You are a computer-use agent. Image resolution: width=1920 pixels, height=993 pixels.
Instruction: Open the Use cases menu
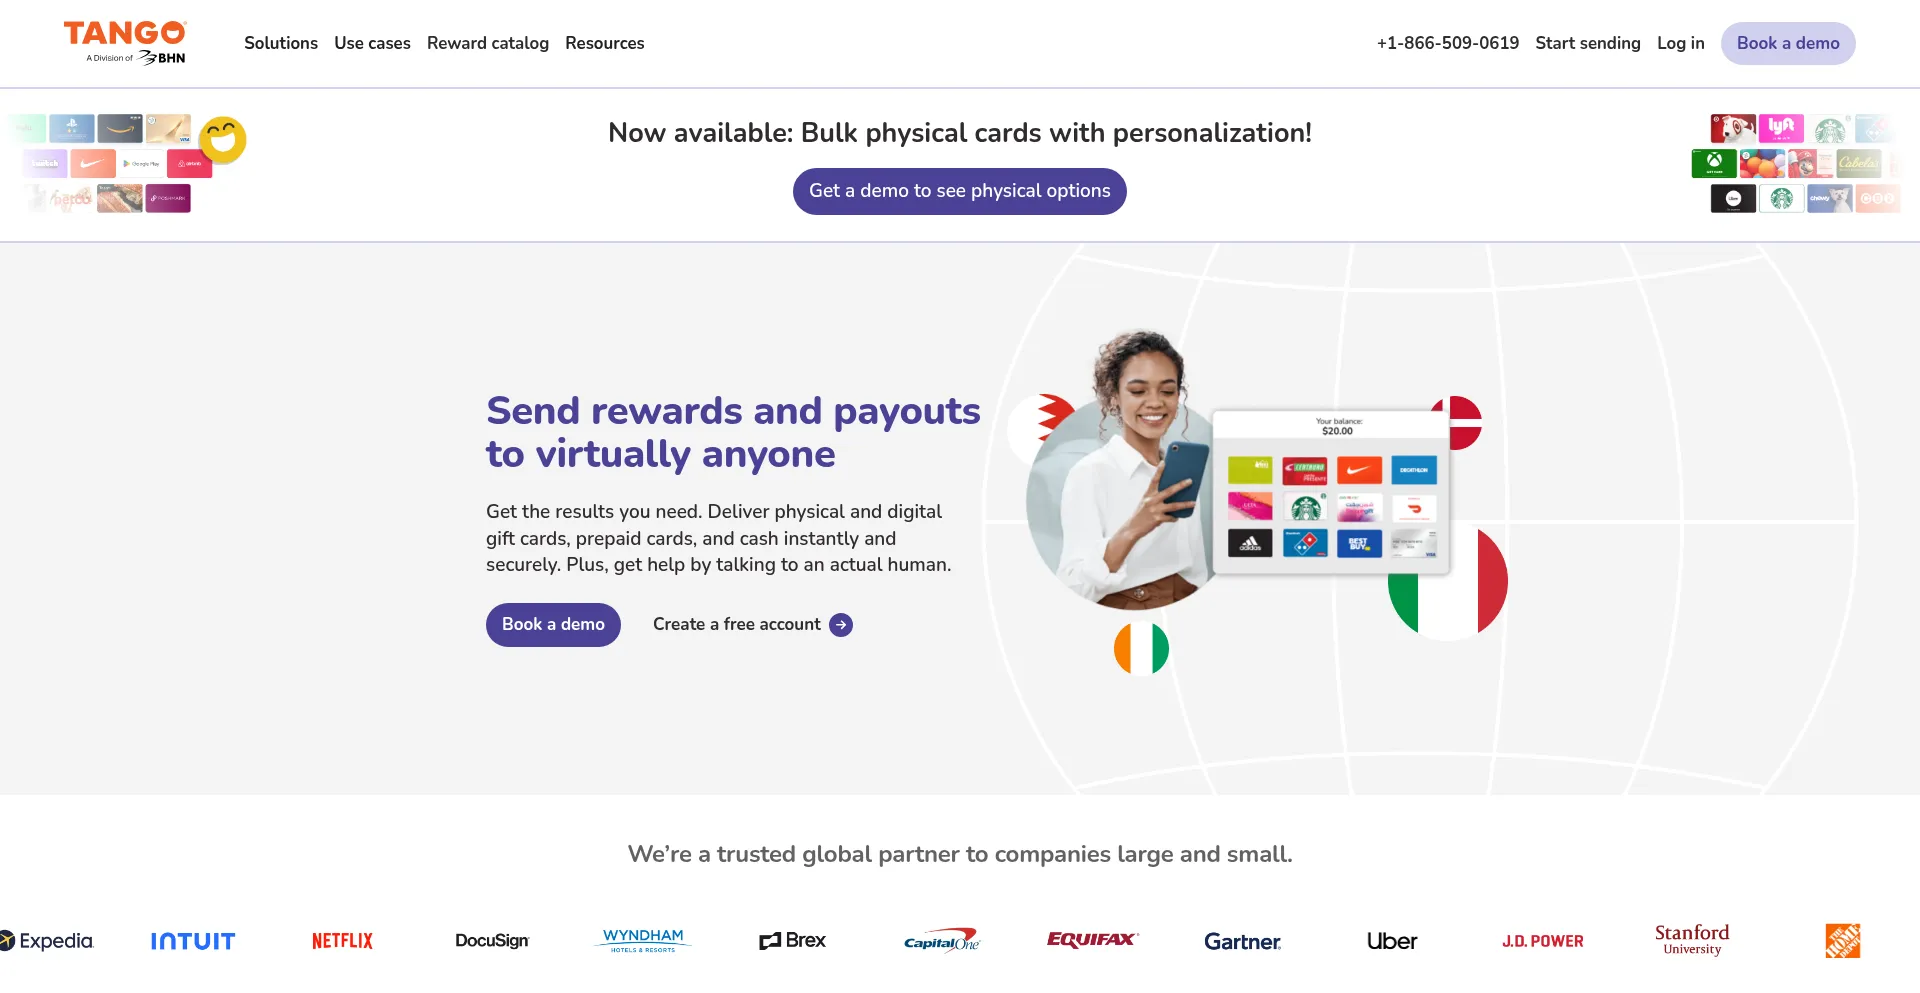tap(372, 43)
